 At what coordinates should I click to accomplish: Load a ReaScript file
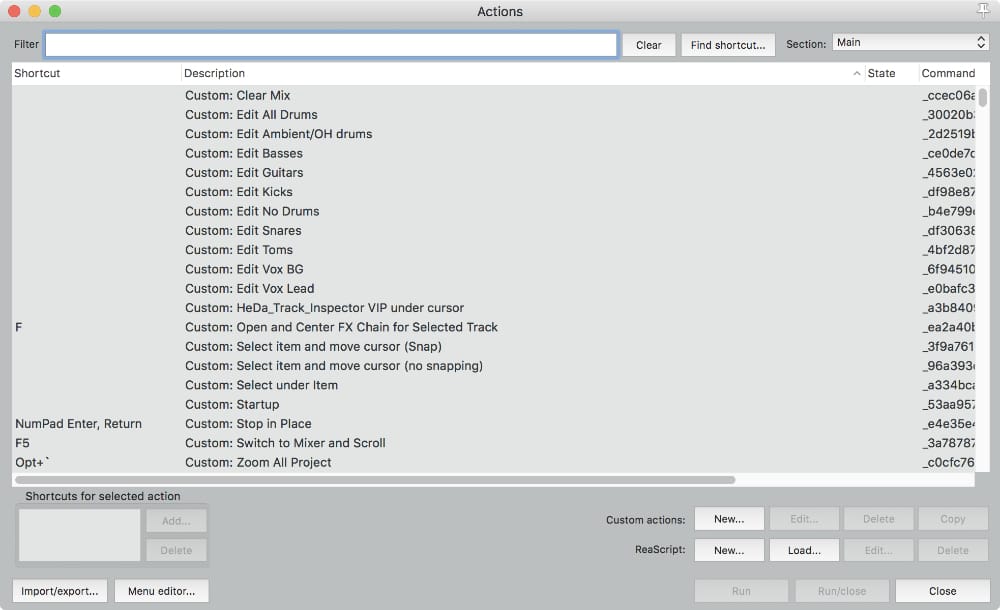pos(804,550)
